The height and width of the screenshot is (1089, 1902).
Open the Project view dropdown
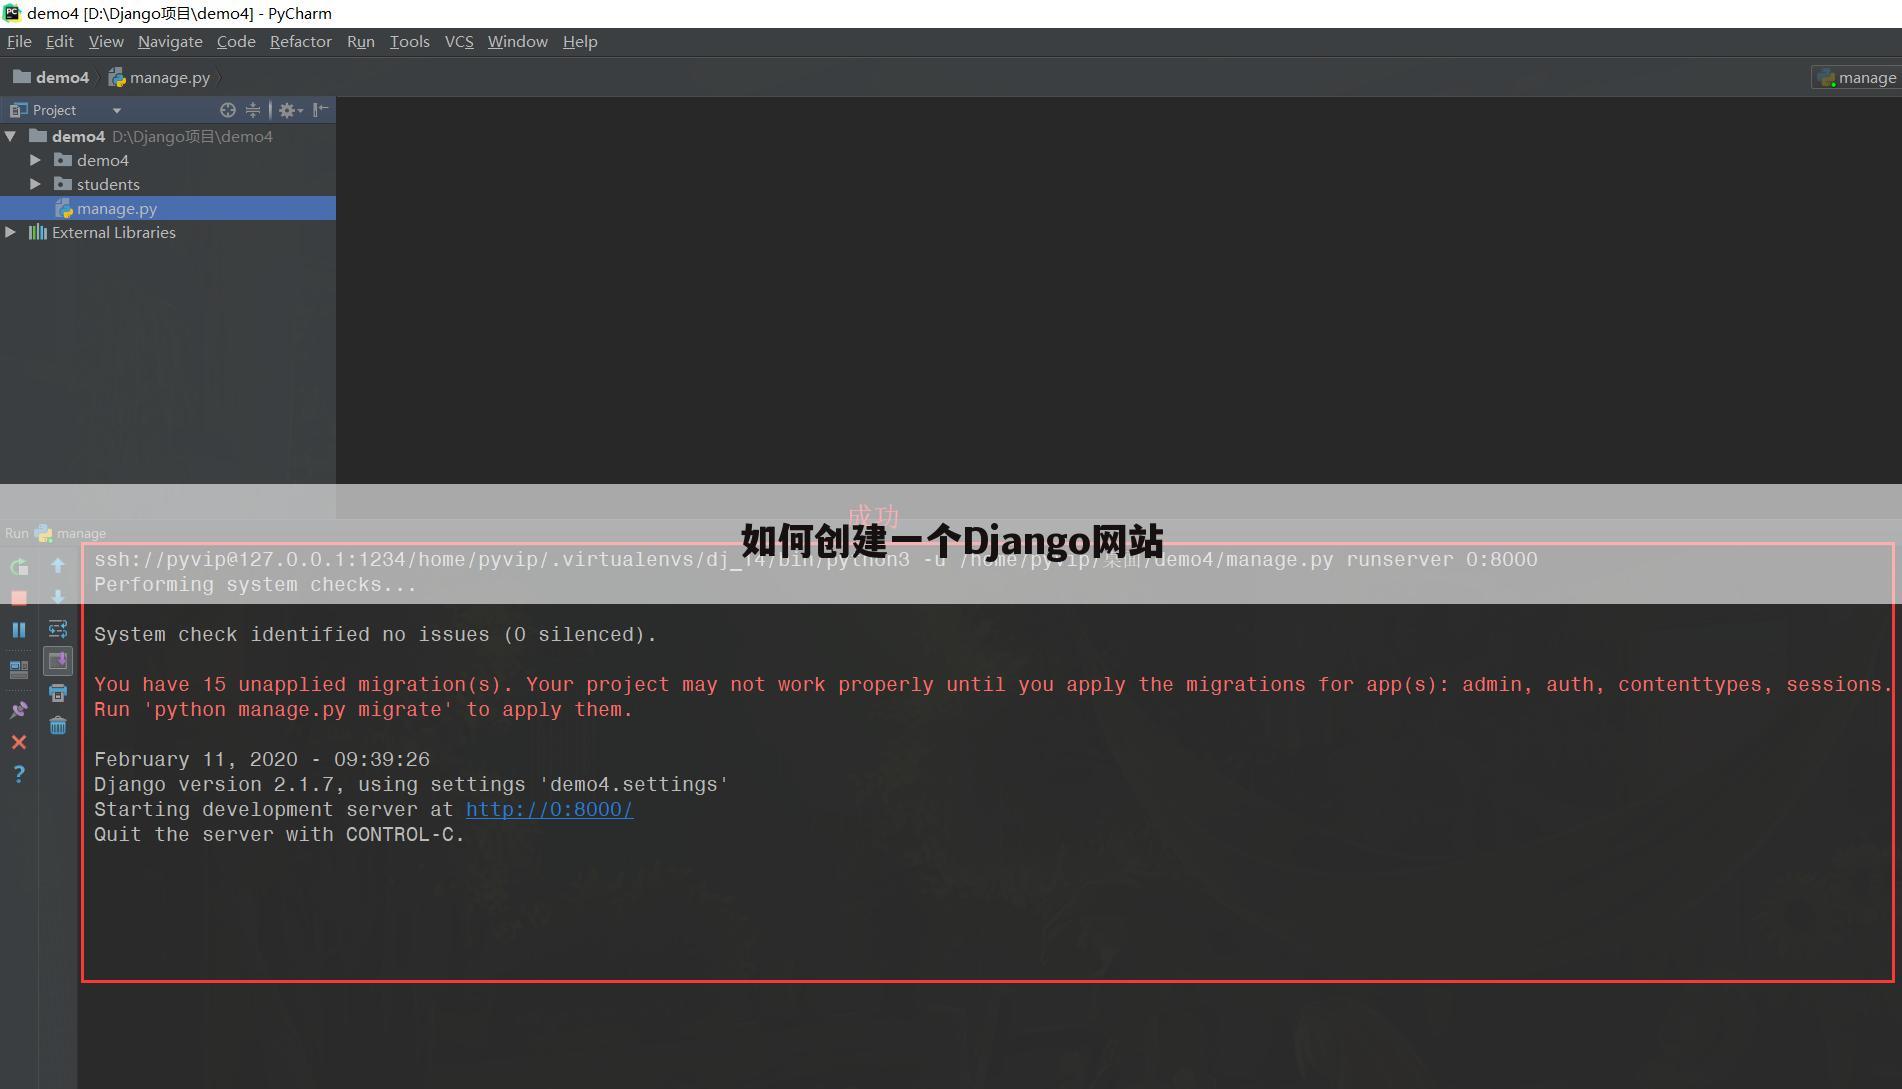pos(116,110)
